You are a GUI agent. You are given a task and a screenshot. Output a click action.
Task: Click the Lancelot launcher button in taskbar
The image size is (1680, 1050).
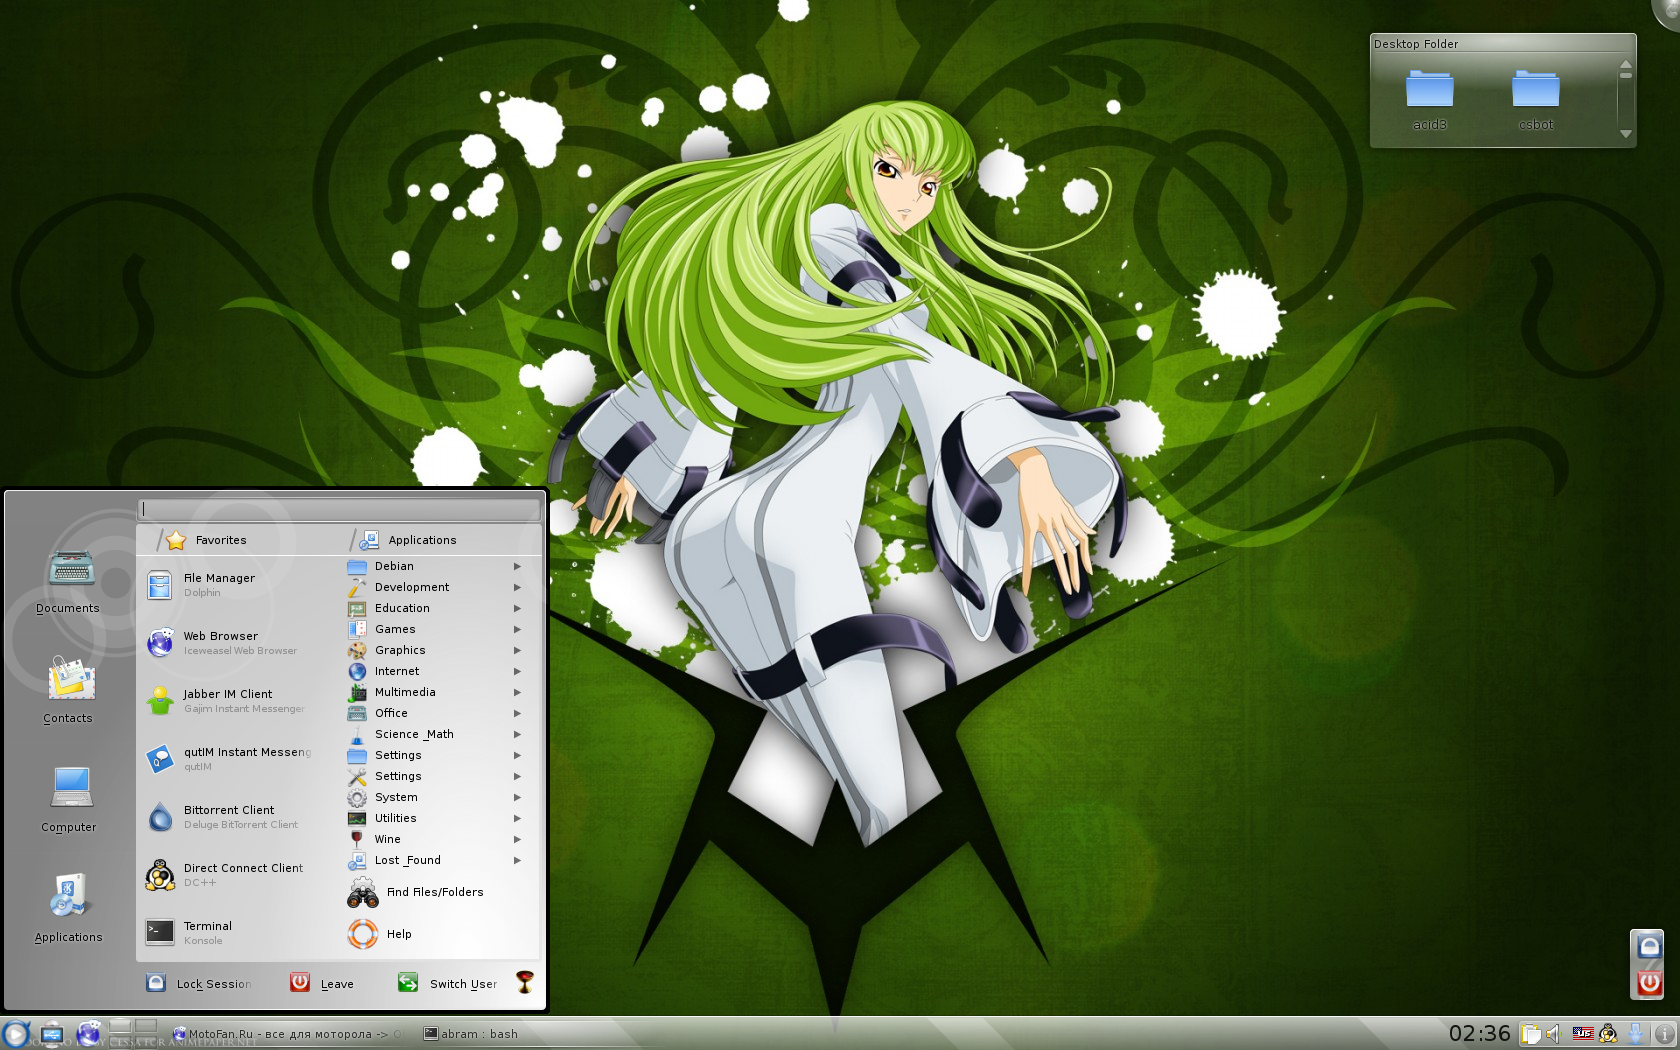[15, 1034]
